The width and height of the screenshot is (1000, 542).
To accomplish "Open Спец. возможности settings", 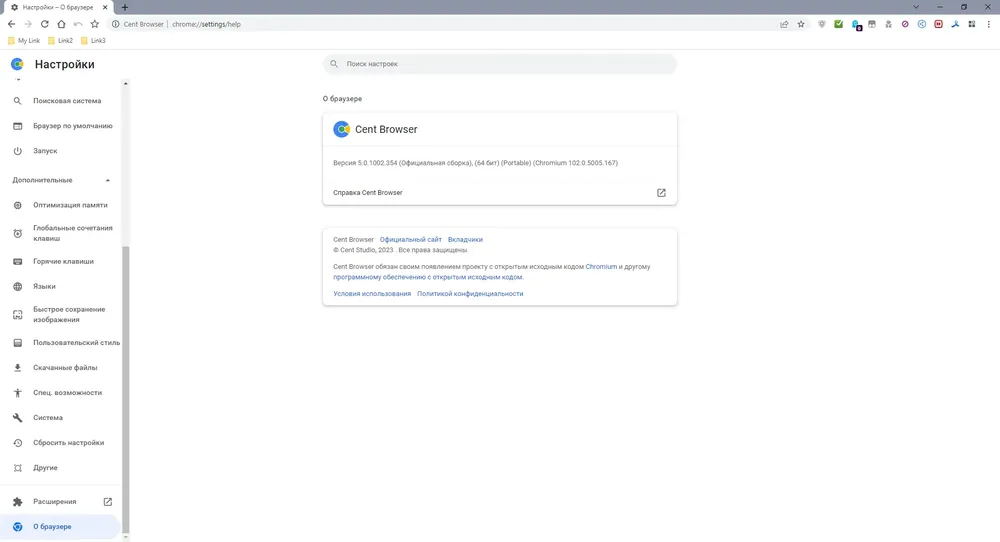I will [x=61, y=393].
